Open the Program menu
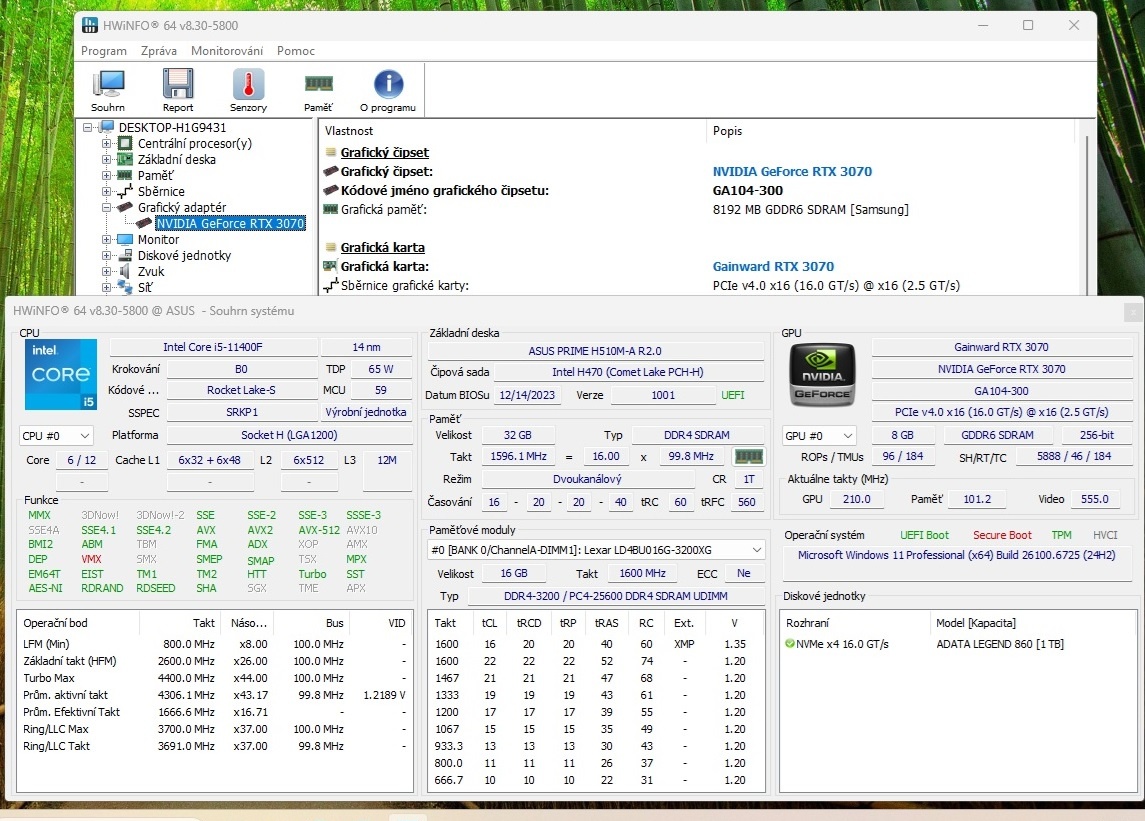Viewport: 1145px width, 821px height. tap(104, 50)
